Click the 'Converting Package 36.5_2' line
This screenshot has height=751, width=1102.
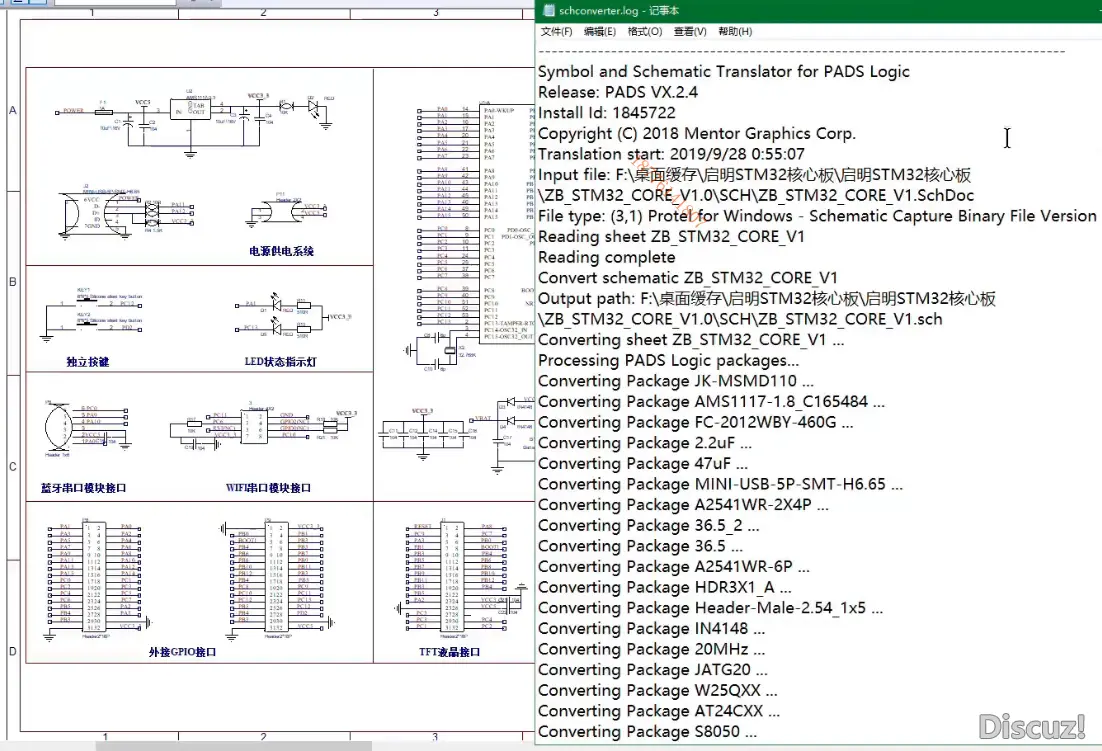648,525
